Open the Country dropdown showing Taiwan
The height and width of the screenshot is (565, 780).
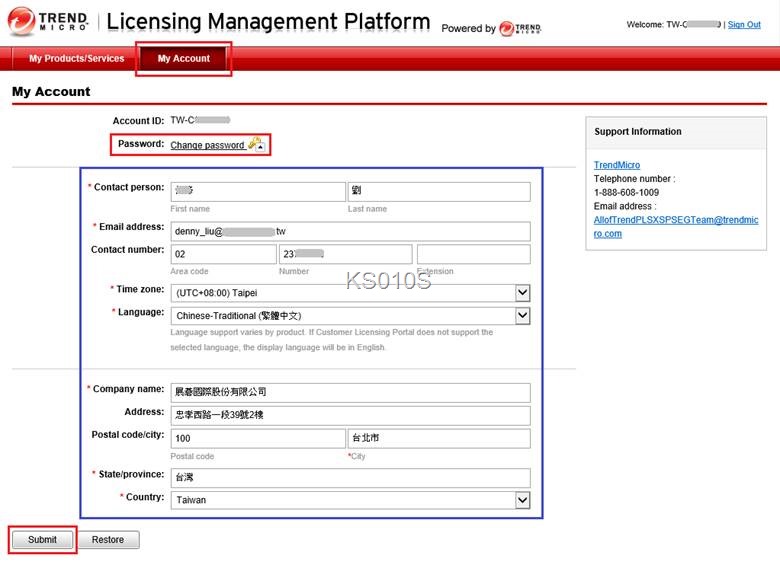point(350,500)
